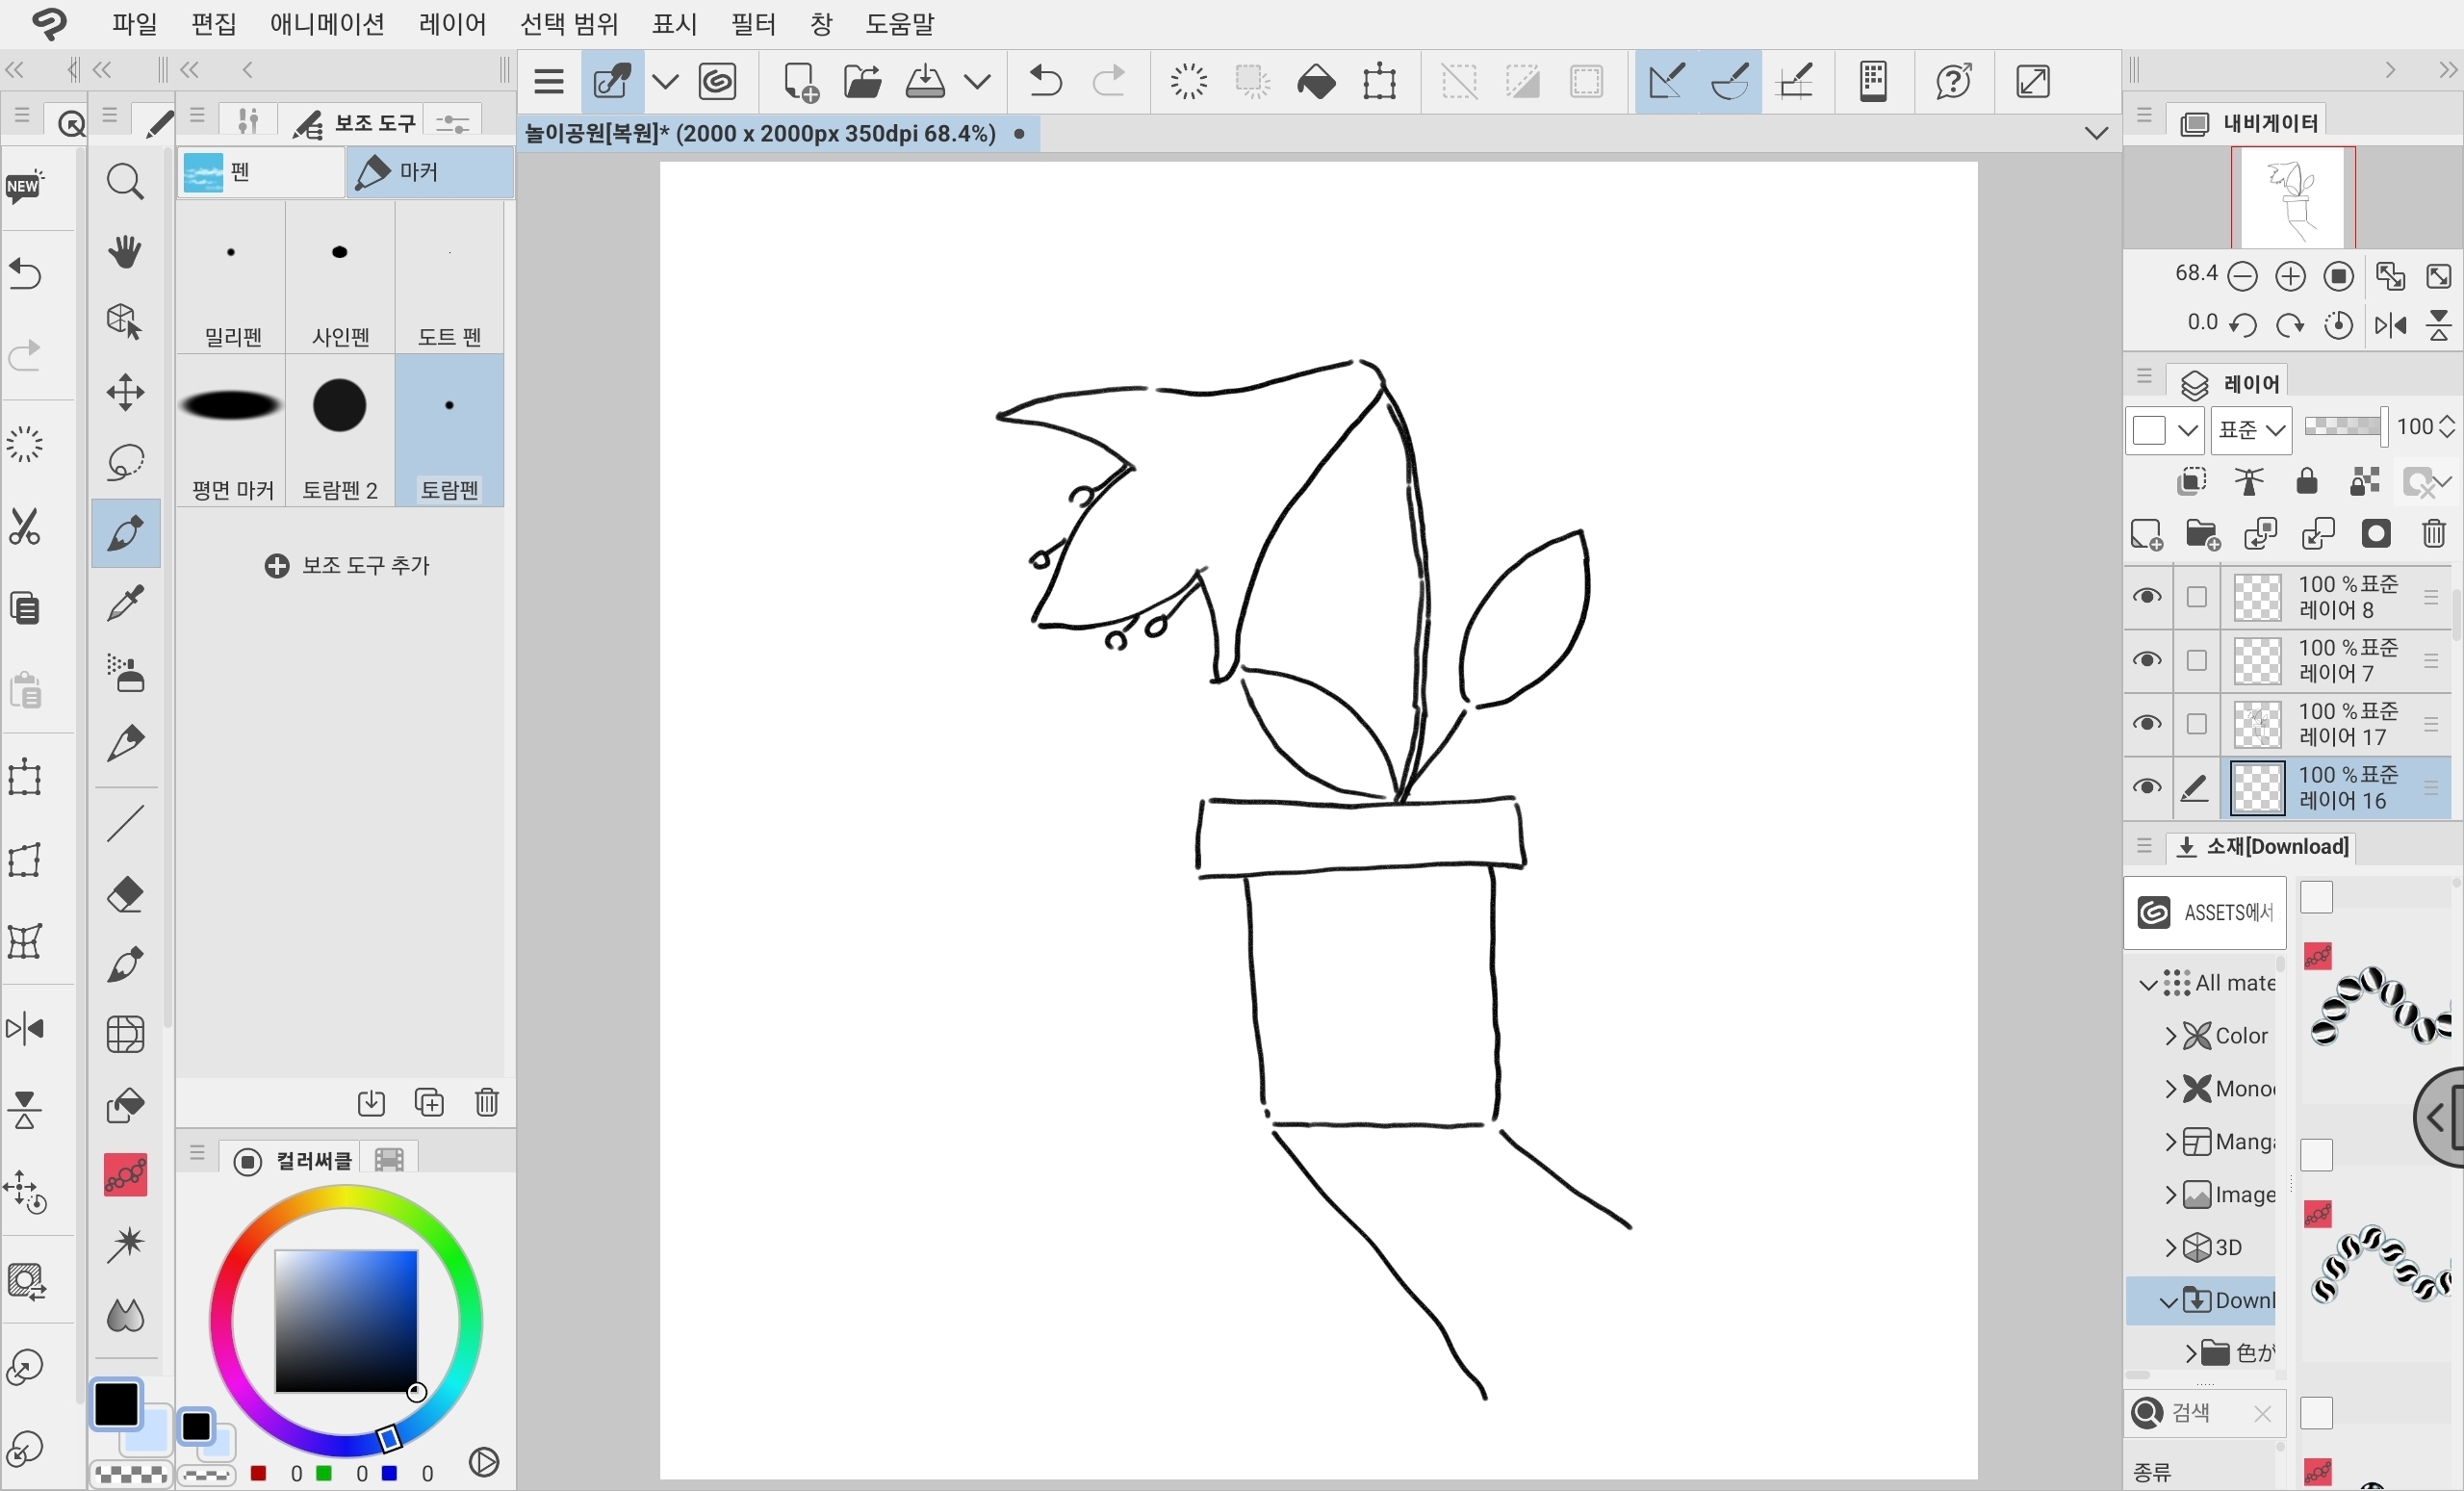Hide layer 레이어 16 with eye icon

pyautogui.click(x=2147, y=787)
